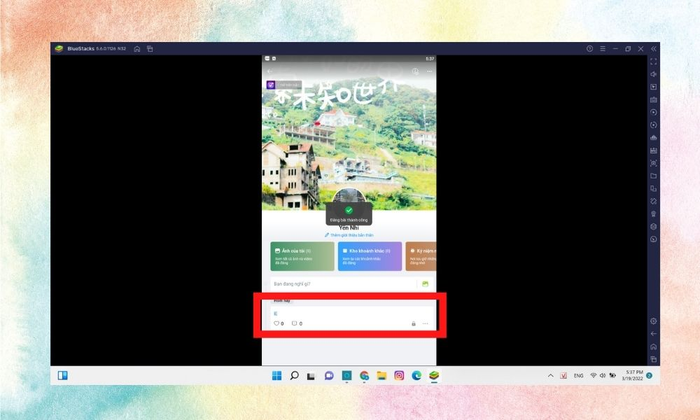Viewport: 700px width, 420px height.
Task: Like the post with the heart icon
Action: click(x=276, y=323)
